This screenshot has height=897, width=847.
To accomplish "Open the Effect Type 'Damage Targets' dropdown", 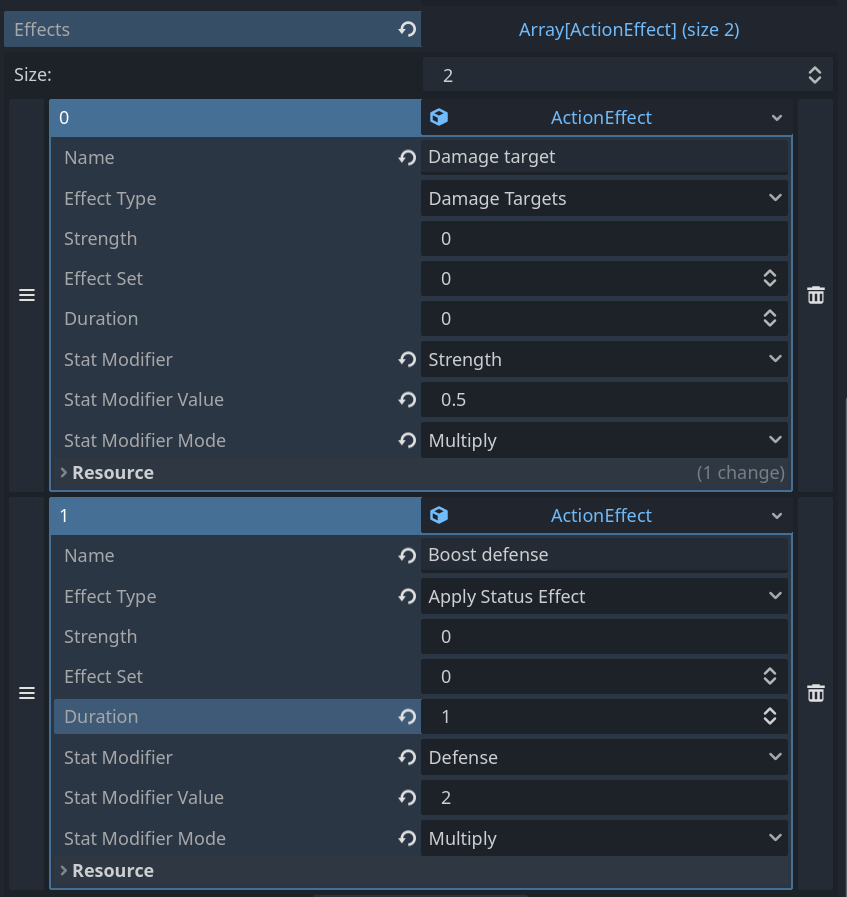I will [605, 199].
